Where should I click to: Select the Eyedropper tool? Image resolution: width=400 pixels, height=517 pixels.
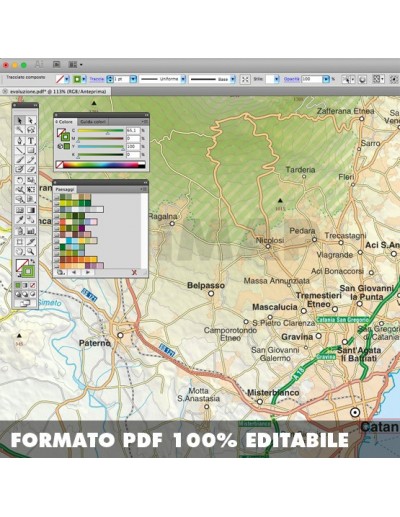coord(20,220)
